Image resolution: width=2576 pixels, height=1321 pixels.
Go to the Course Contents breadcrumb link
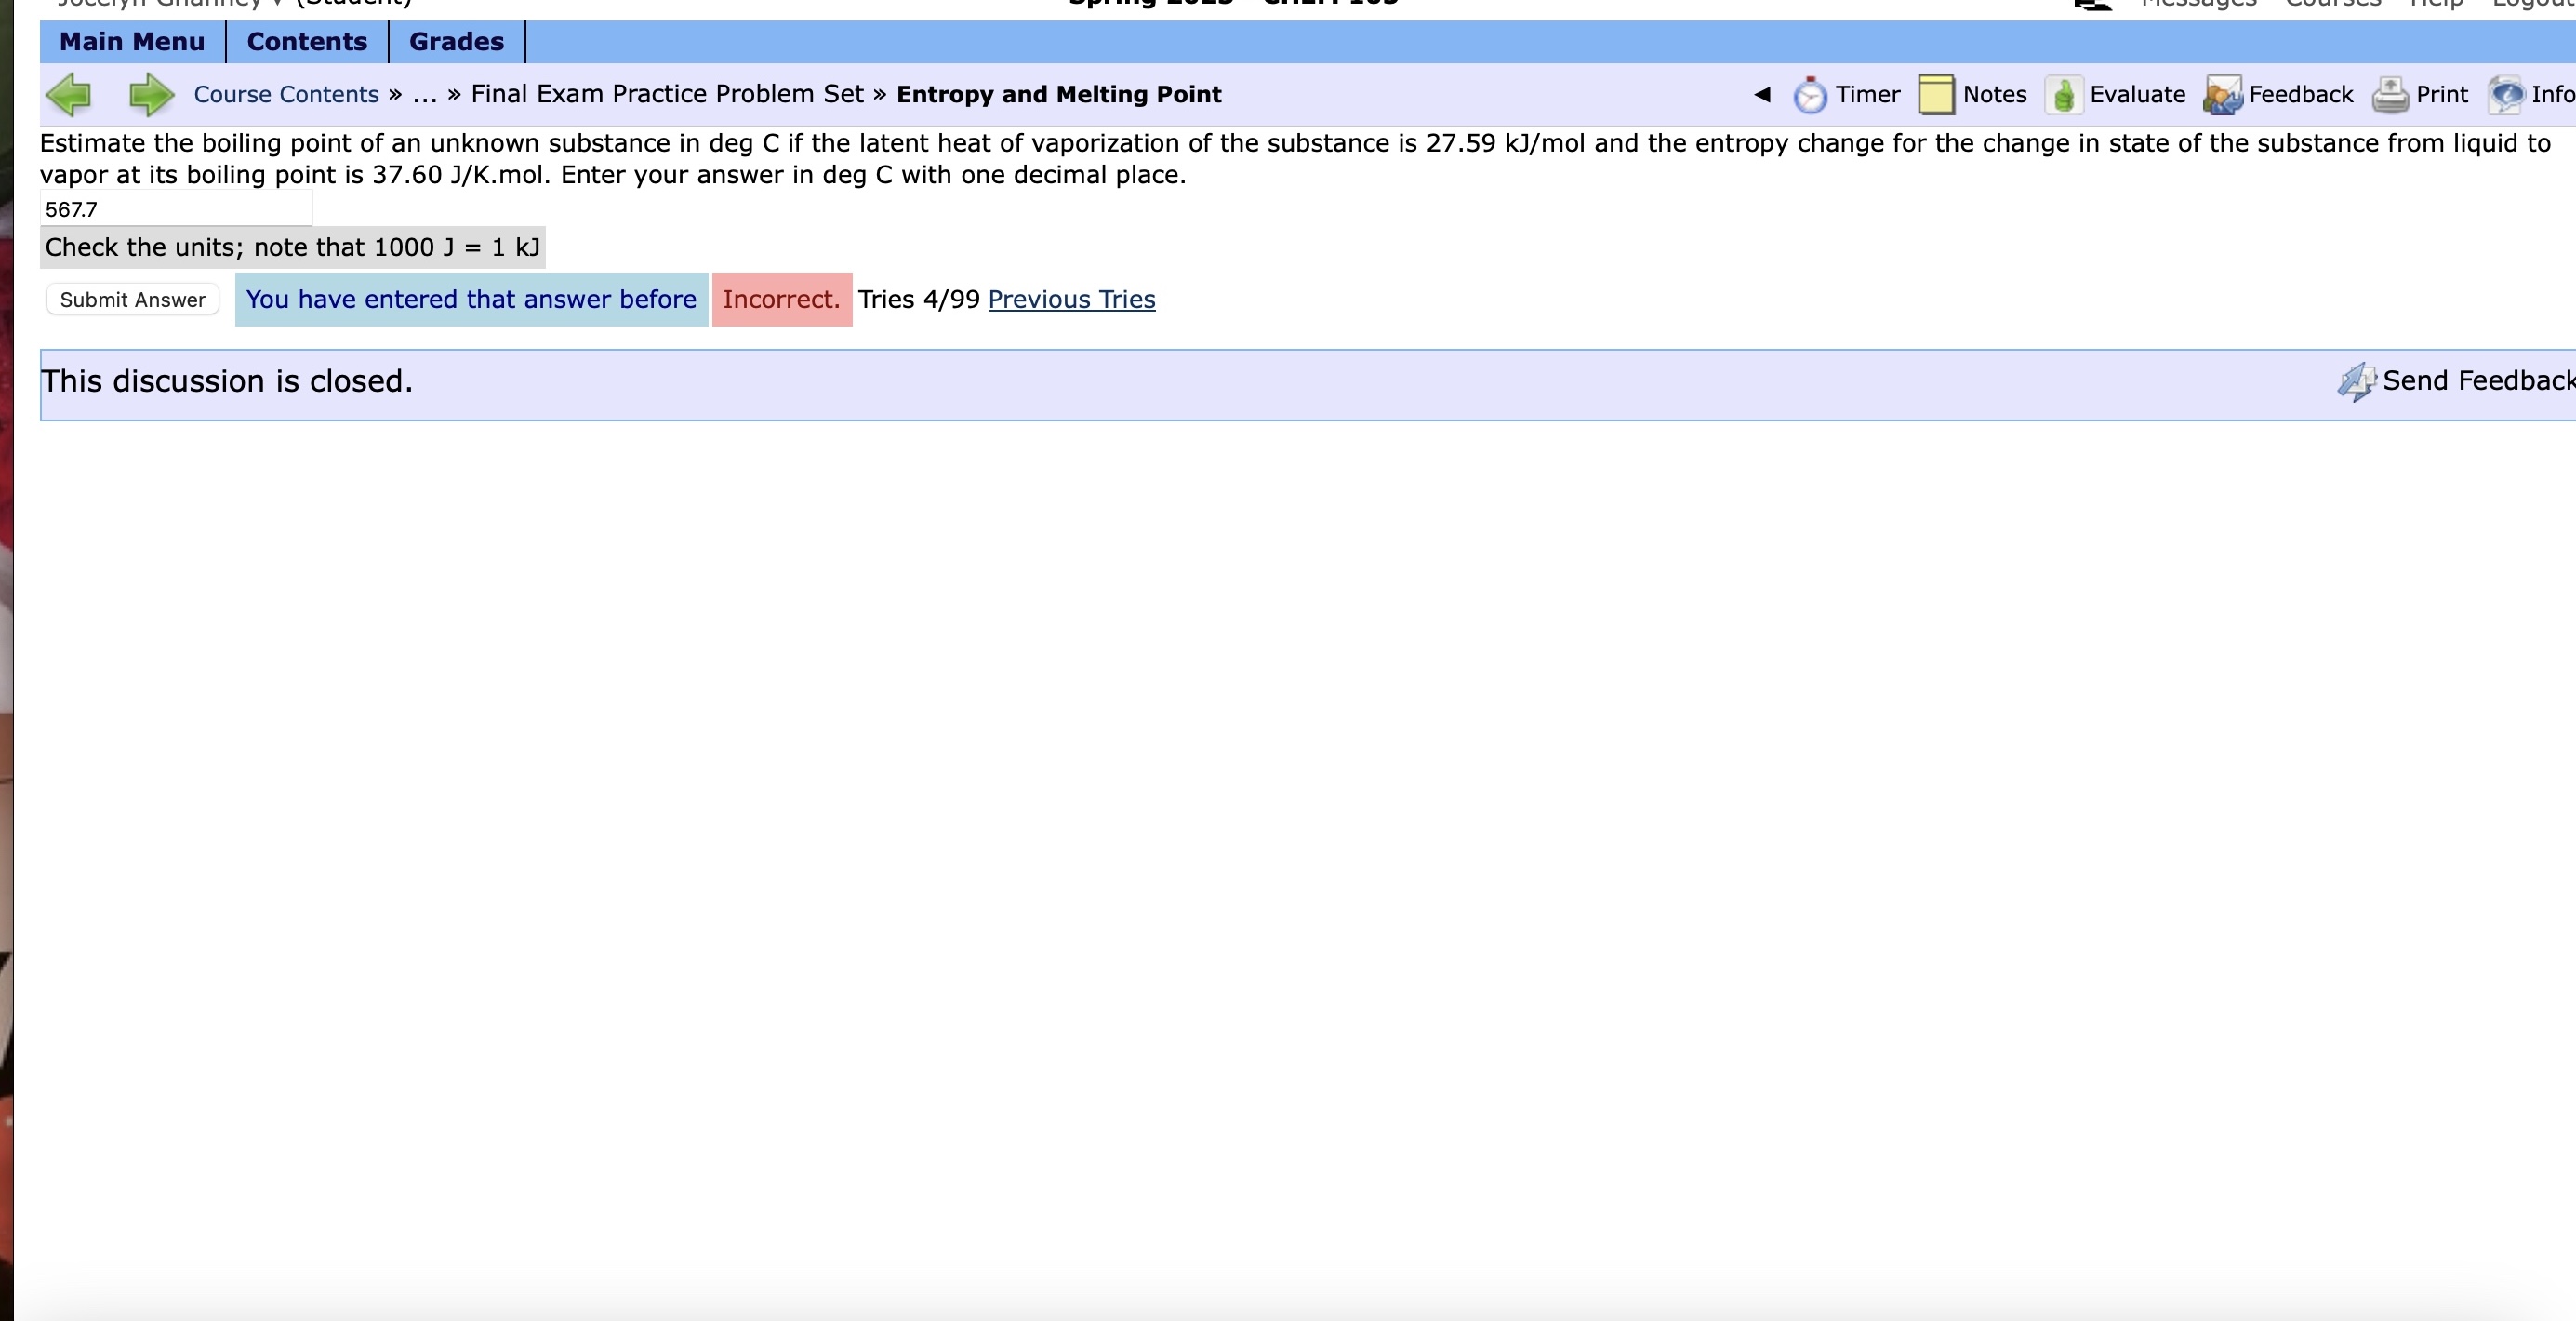(x=286, y=95)
